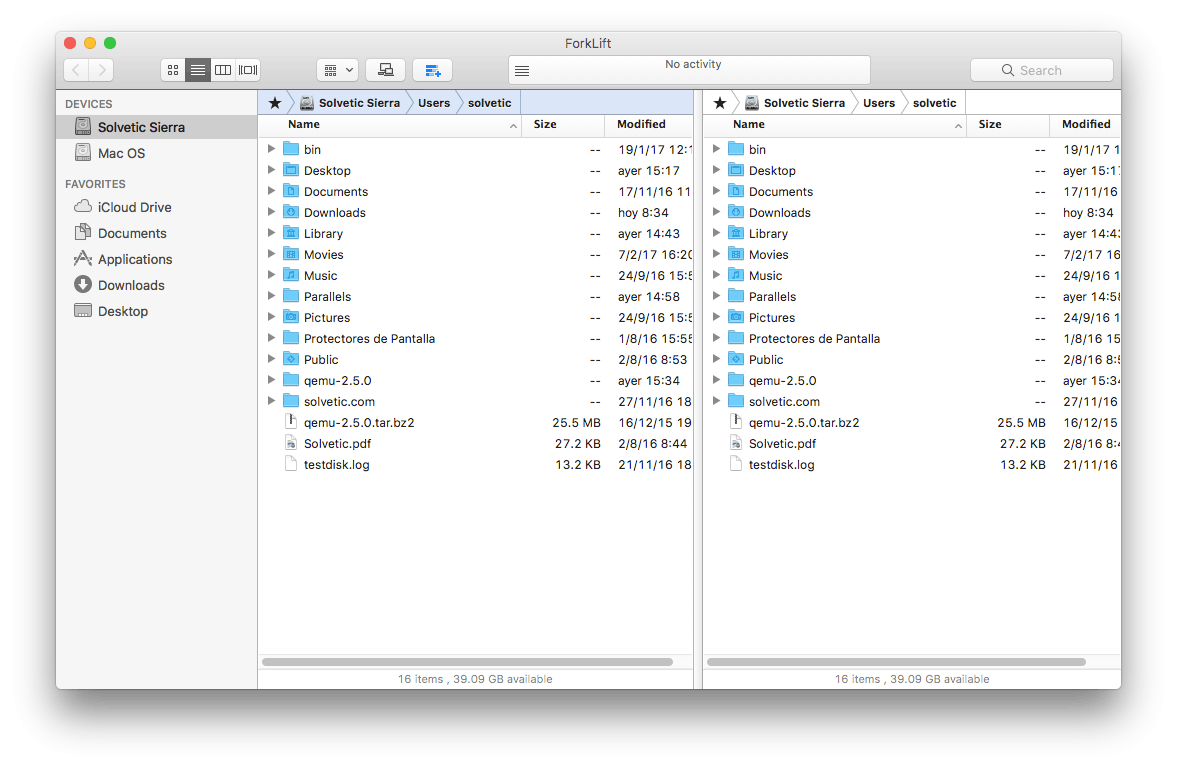Expand Movies folder in right pane
The image size is (1177, 769).
tap(716, 254)
